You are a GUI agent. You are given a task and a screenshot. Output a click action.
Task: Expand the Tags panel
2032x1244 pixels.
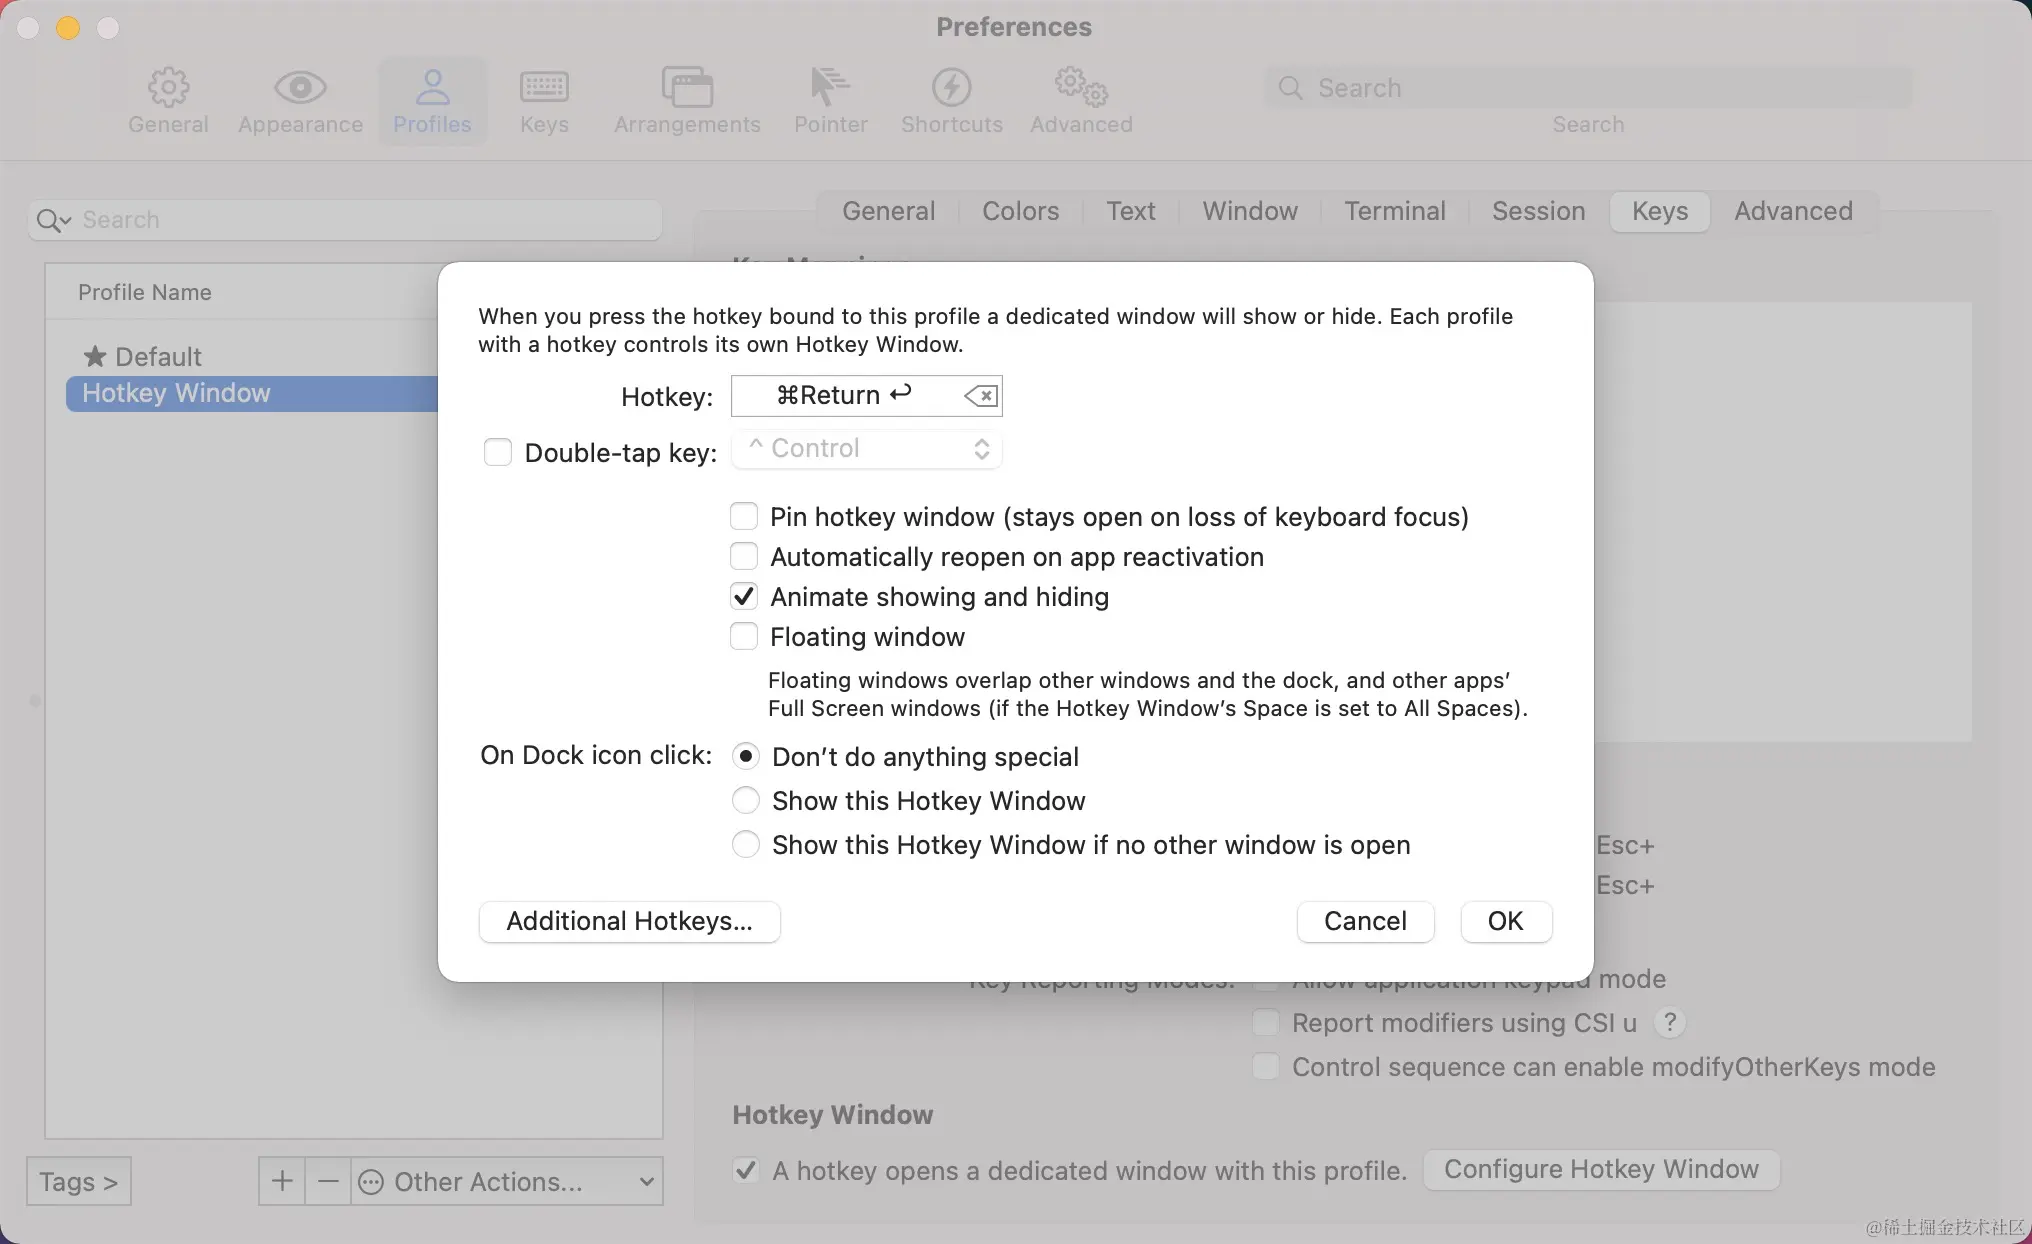tap(78, 1181)
